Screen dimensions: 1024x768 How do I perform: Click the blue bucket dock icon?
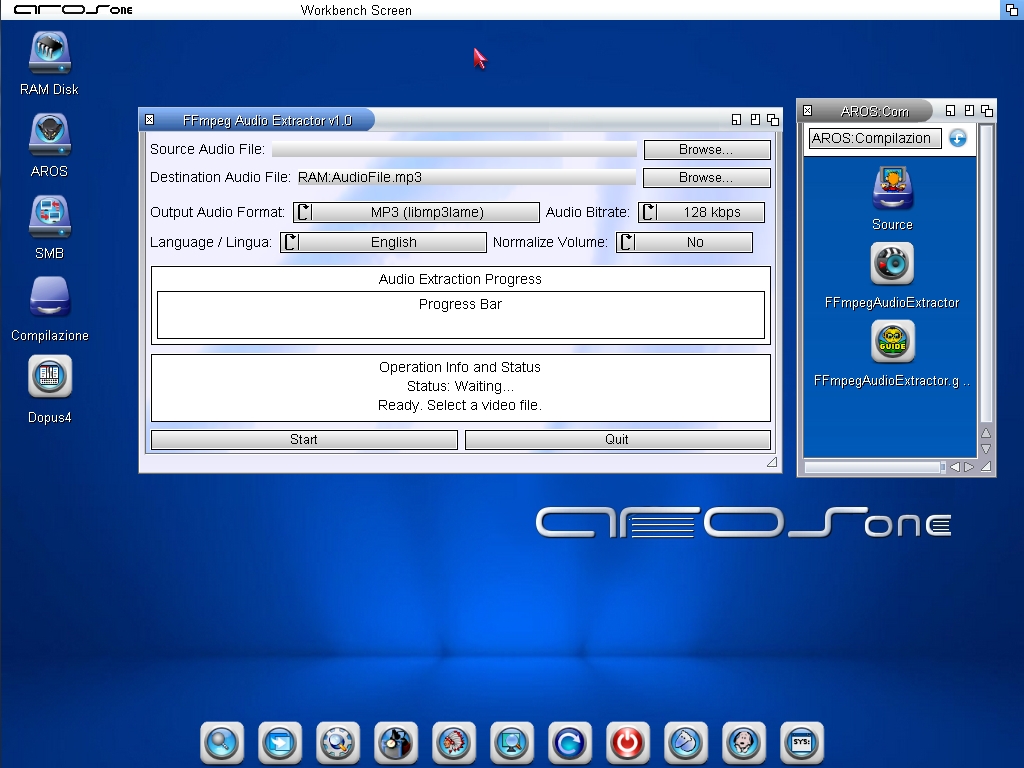pos(686,743)
